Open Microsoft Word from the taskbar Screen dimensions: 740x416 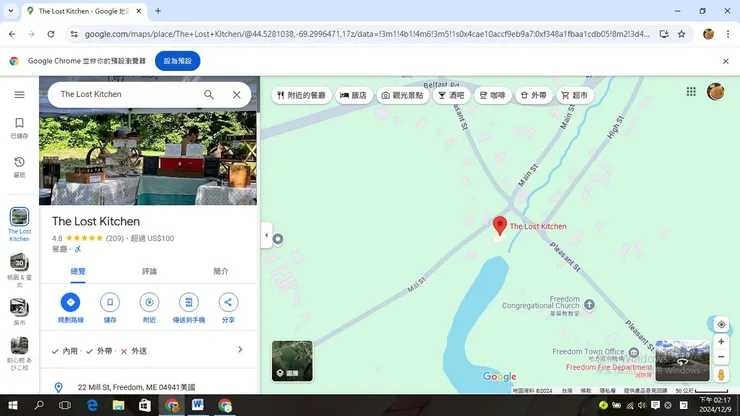tap(198, 405)
